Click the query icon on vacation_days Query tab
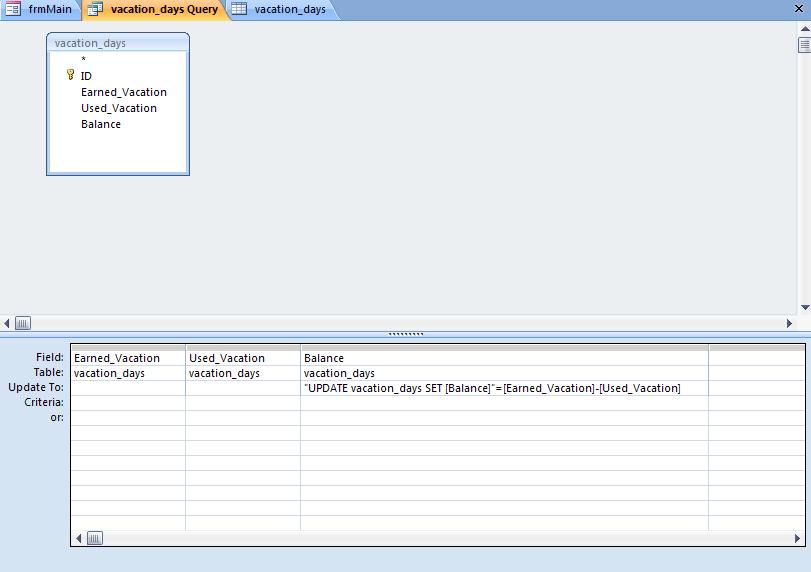Viewport: 811px width, 572px height. (95, 9)
